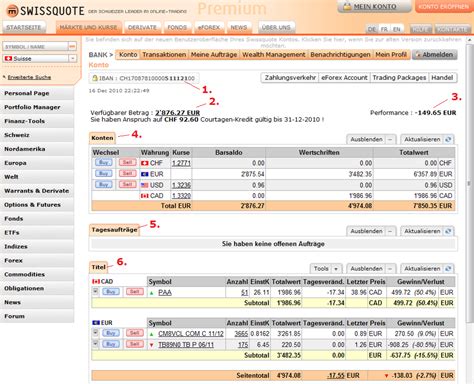This screenshot has width=474, height=384.
Task: Collapse the Tagesaufträge panel with the minus icon
Action: pos(390,231)
